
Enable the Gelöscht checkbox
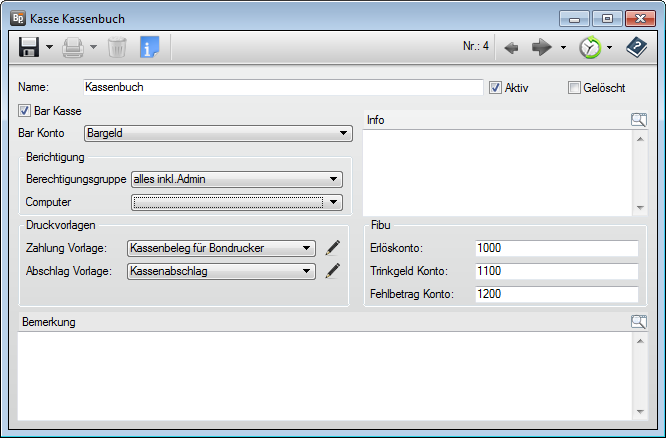tap(574, 88)
